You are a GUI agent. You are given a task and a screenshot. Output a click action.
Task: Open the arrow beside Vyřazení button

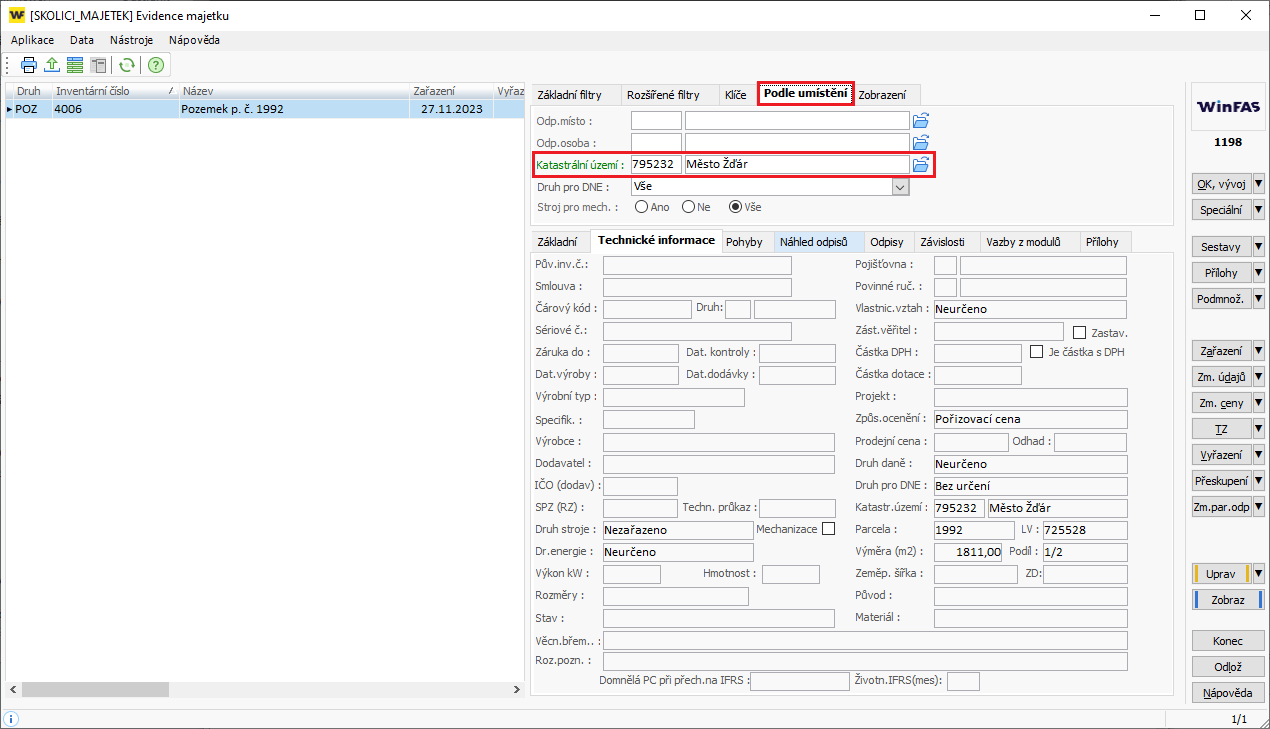point(1258,455)
